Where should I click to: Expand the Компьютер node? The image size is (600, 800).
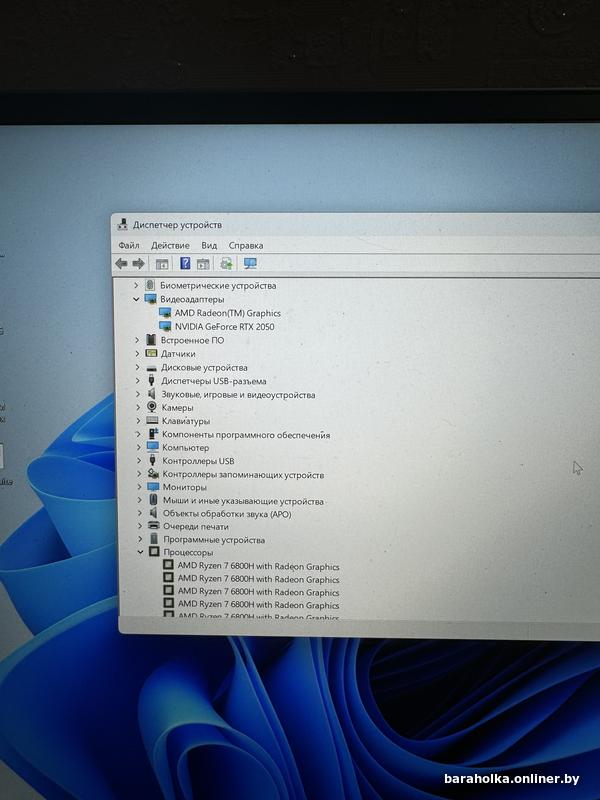pos(138,447)
